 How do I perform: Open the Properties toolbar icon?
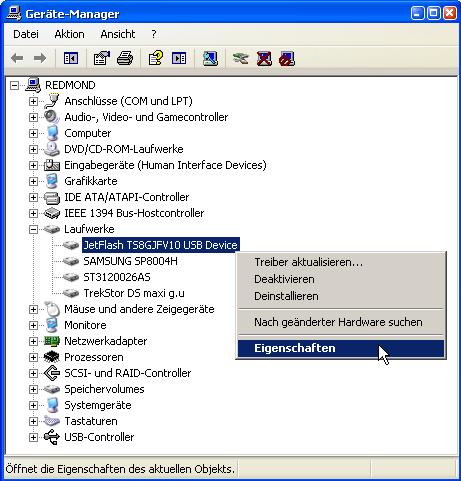pyautogui.click(x=102, y=58)
